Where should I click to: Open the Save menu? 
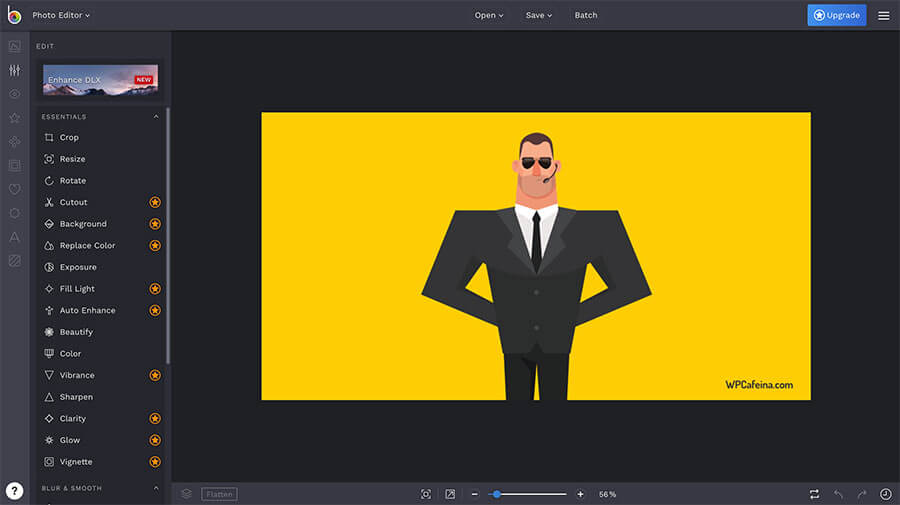[x=539, y=15]
